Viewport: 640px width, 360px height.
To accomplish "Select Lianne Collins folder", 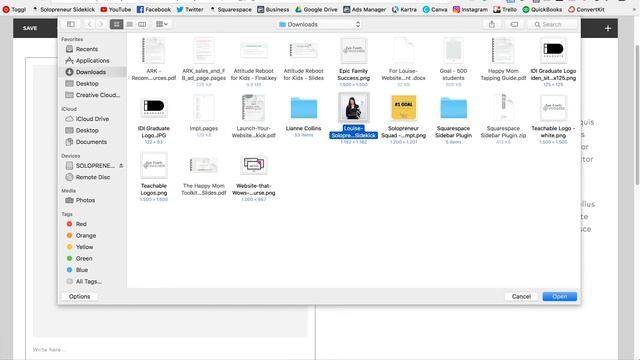I will [304, 116].
